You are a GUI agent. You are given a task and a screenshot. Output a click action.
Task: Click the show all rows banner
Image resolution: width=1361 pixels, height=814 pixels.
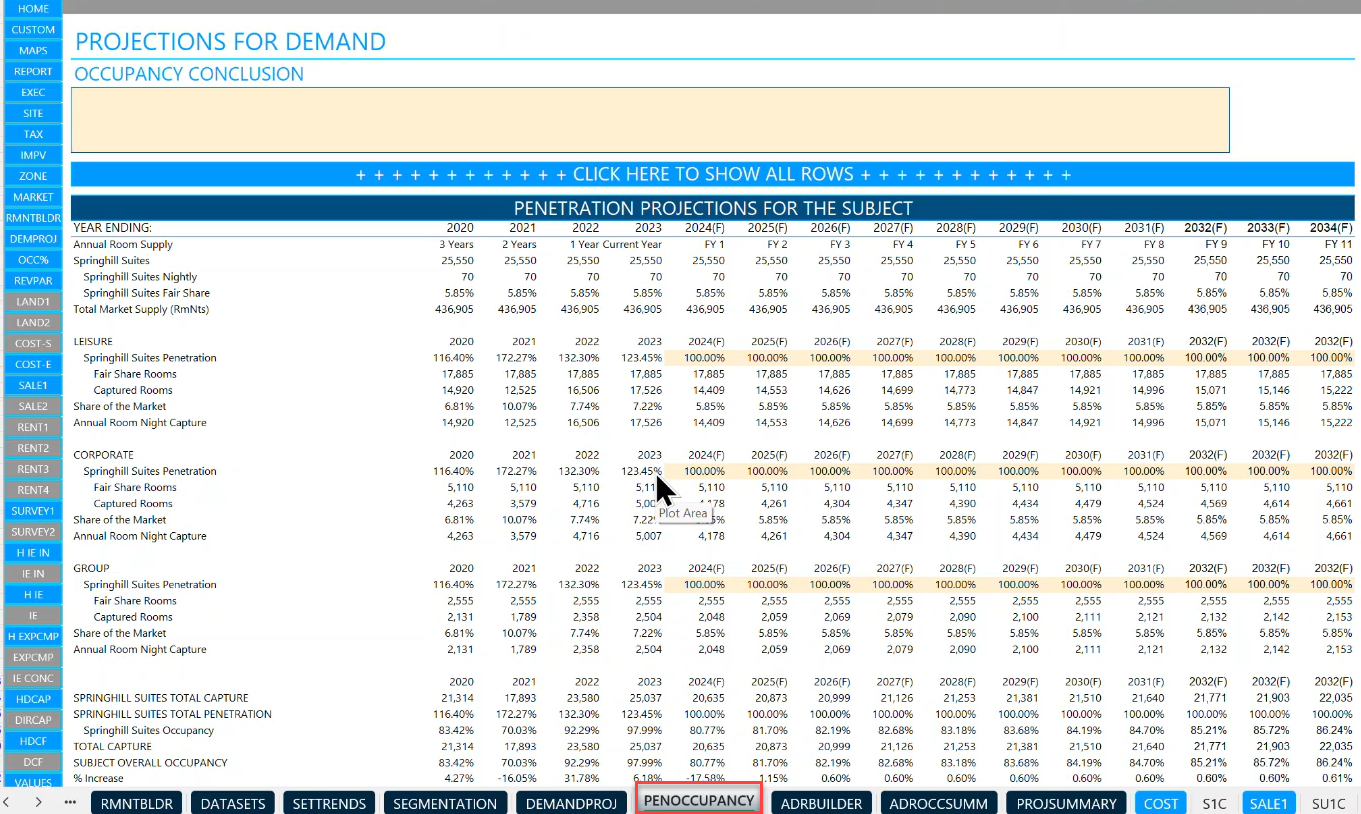(x=713, y=175)
